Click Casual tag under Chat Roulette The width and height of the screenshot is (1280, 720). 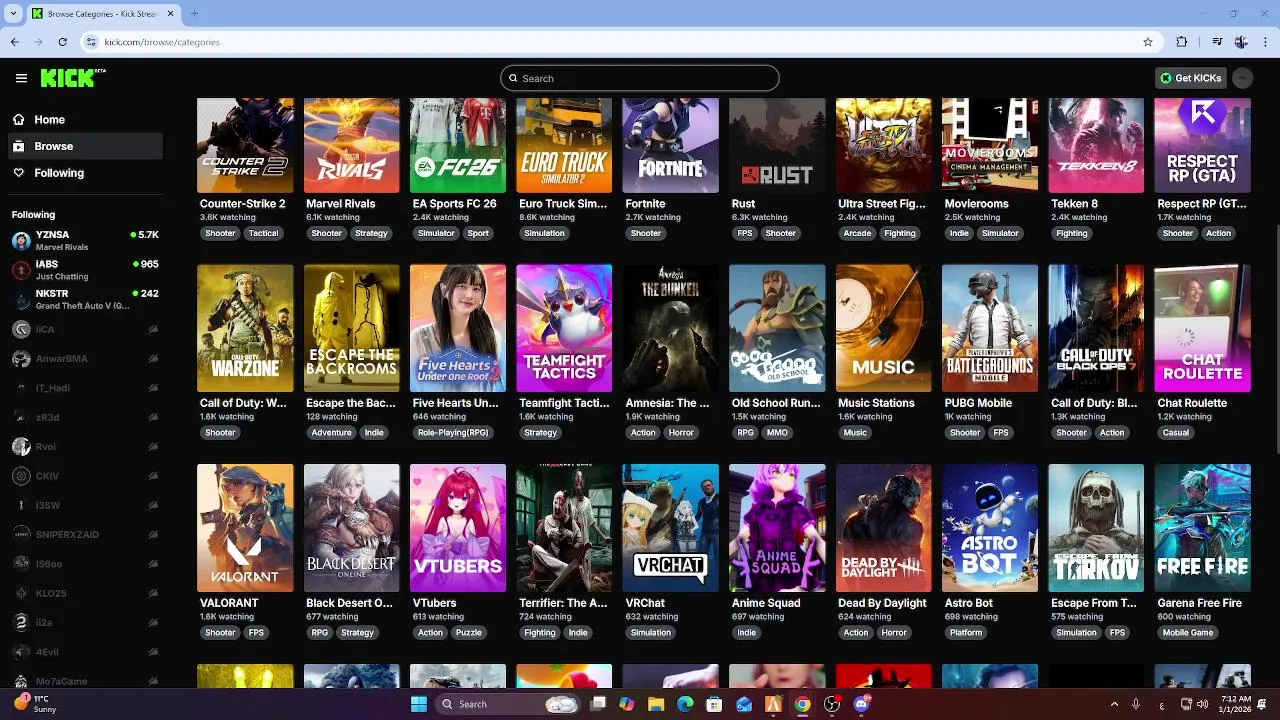point(1176,433)
